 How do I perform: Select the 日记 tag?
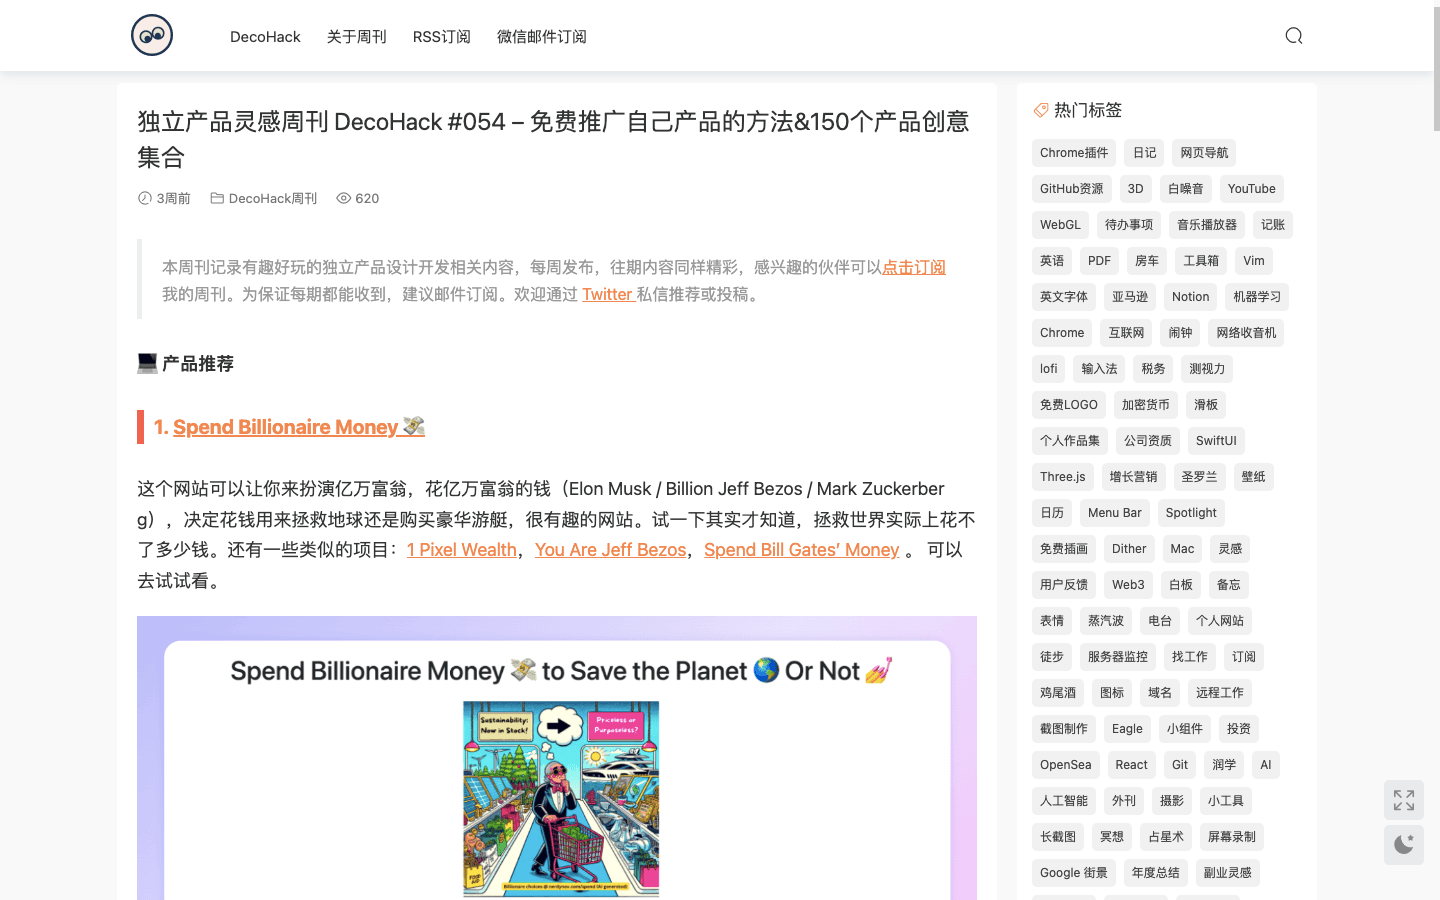point(1144,153)
